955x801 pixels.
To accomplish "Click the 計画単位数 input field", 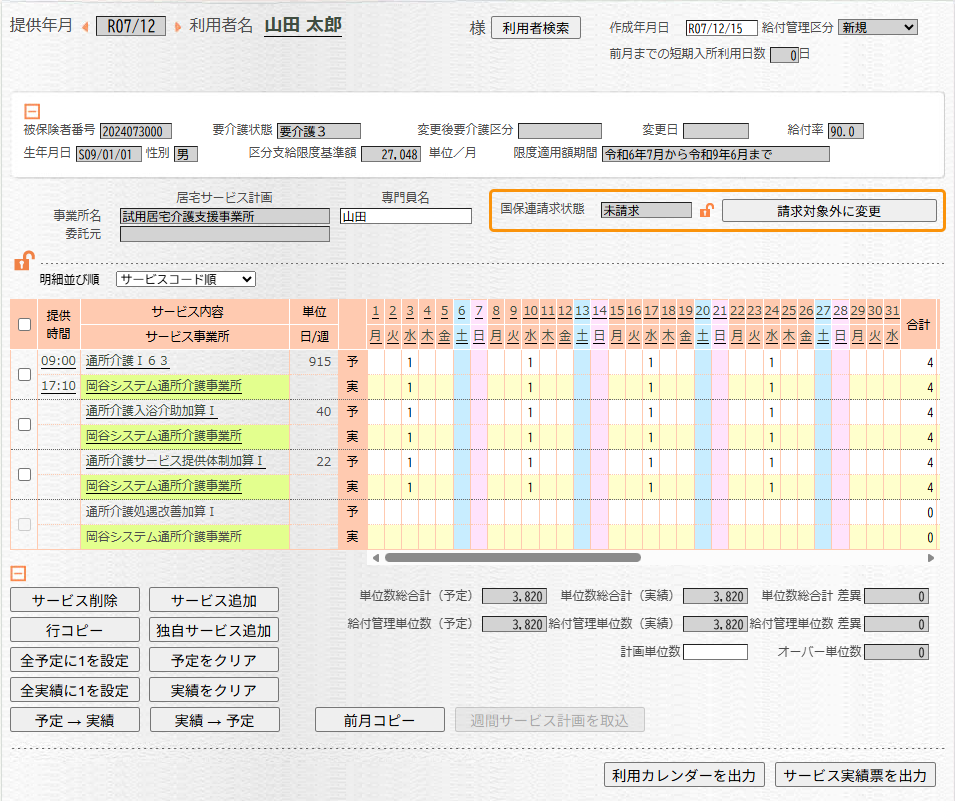I will (715, 652).
